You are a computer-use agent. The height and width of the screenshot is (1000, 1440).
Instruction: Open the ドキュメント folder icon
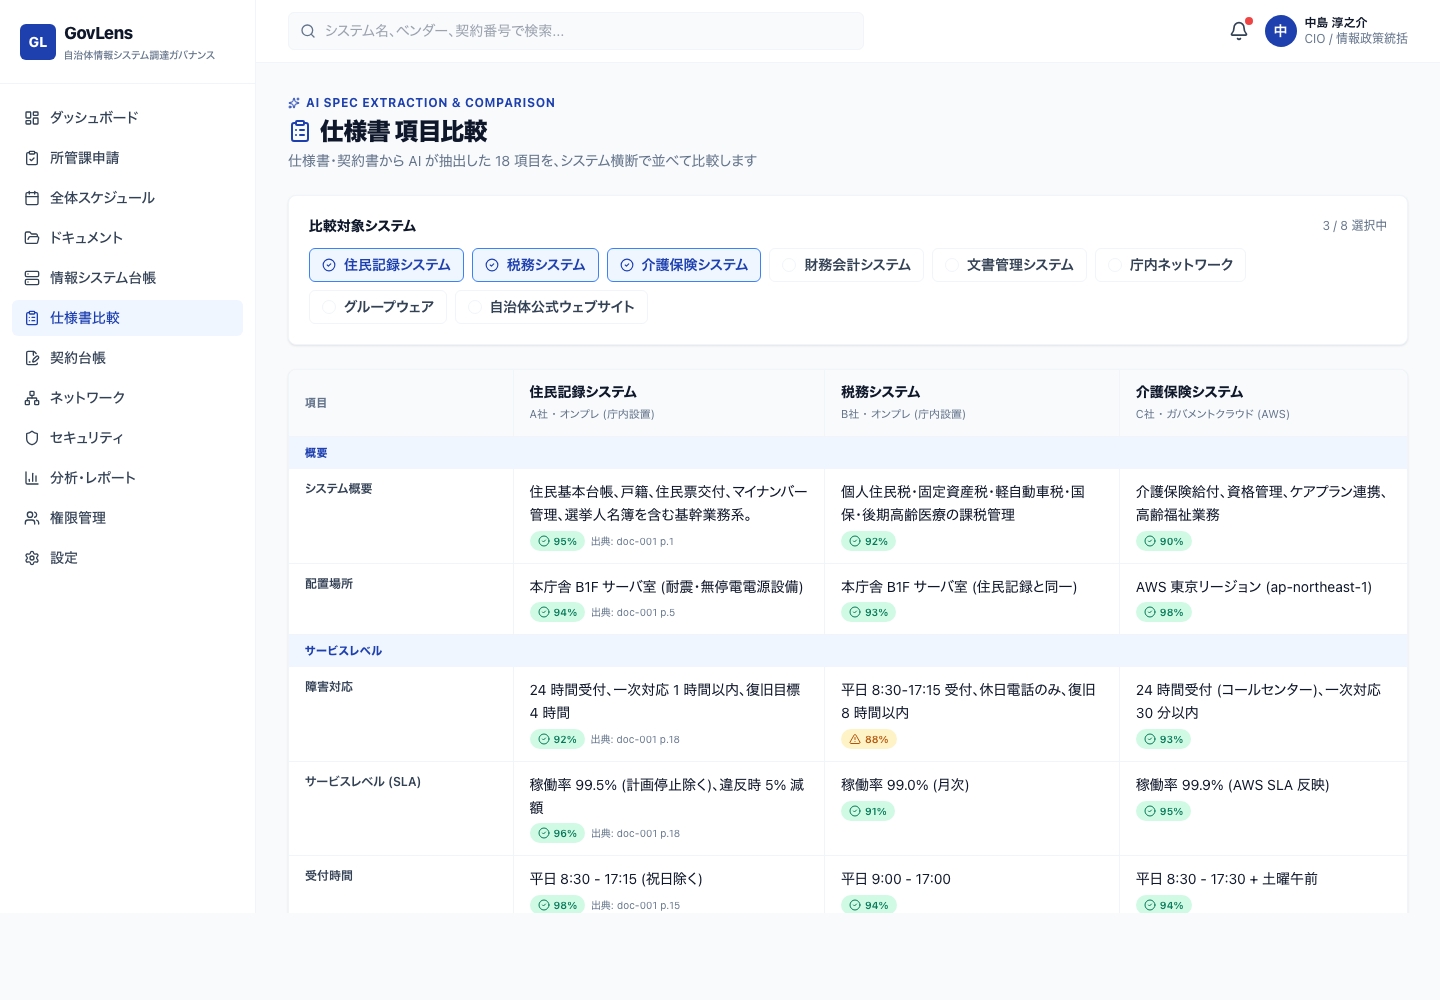[32, 238]
